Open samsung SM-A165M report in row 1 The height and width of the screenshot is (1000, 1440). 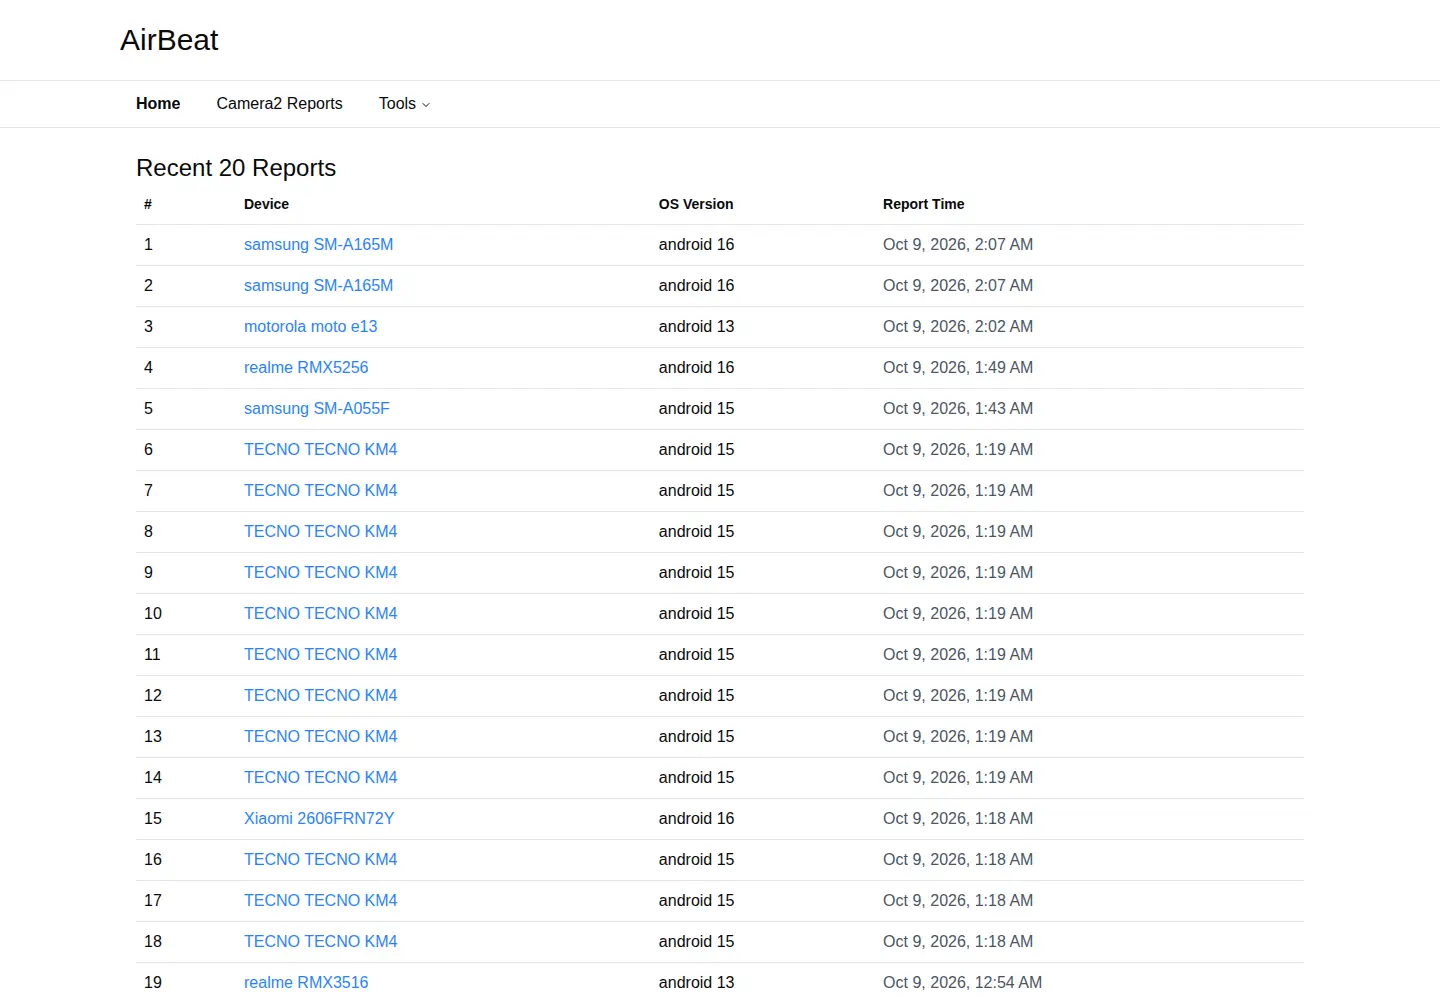[318, 245]
